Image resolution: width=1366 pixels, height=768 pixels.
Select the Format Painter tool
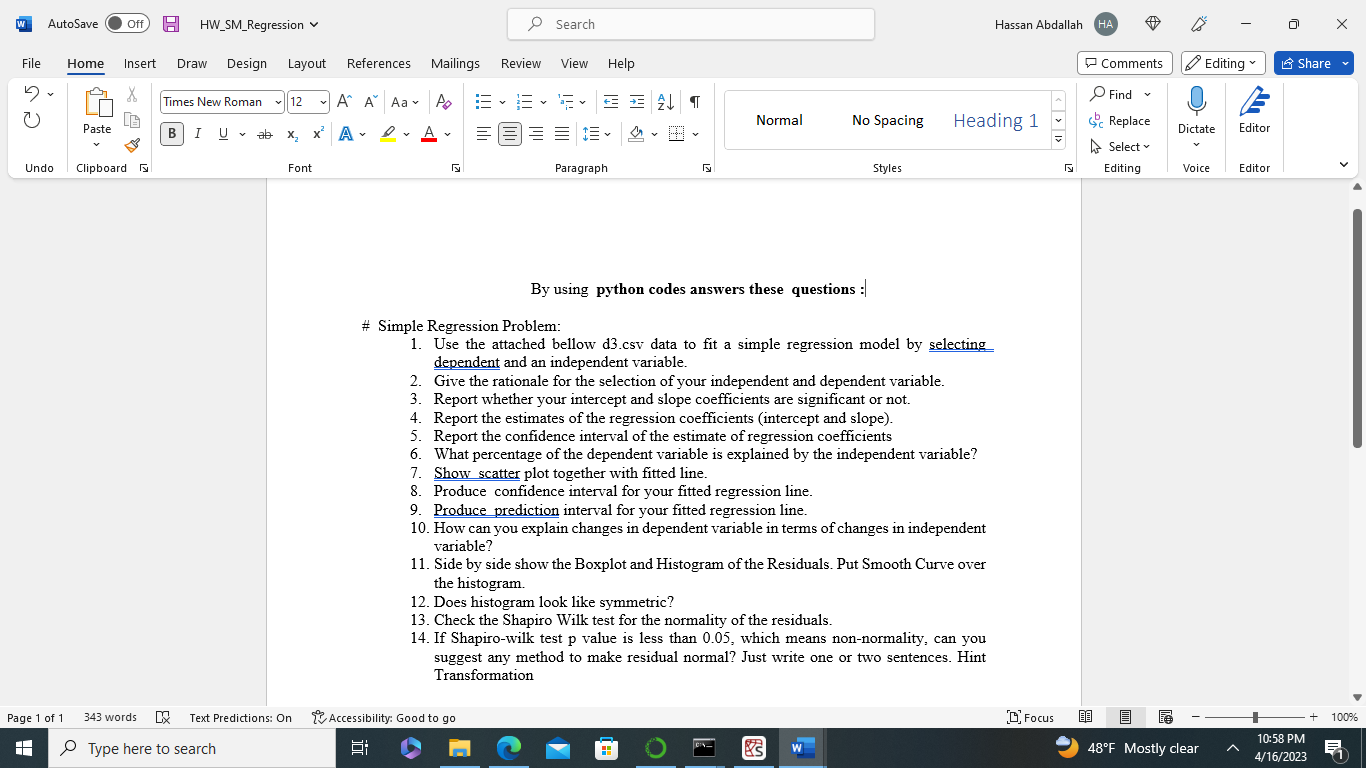click(x=131, y=144)
